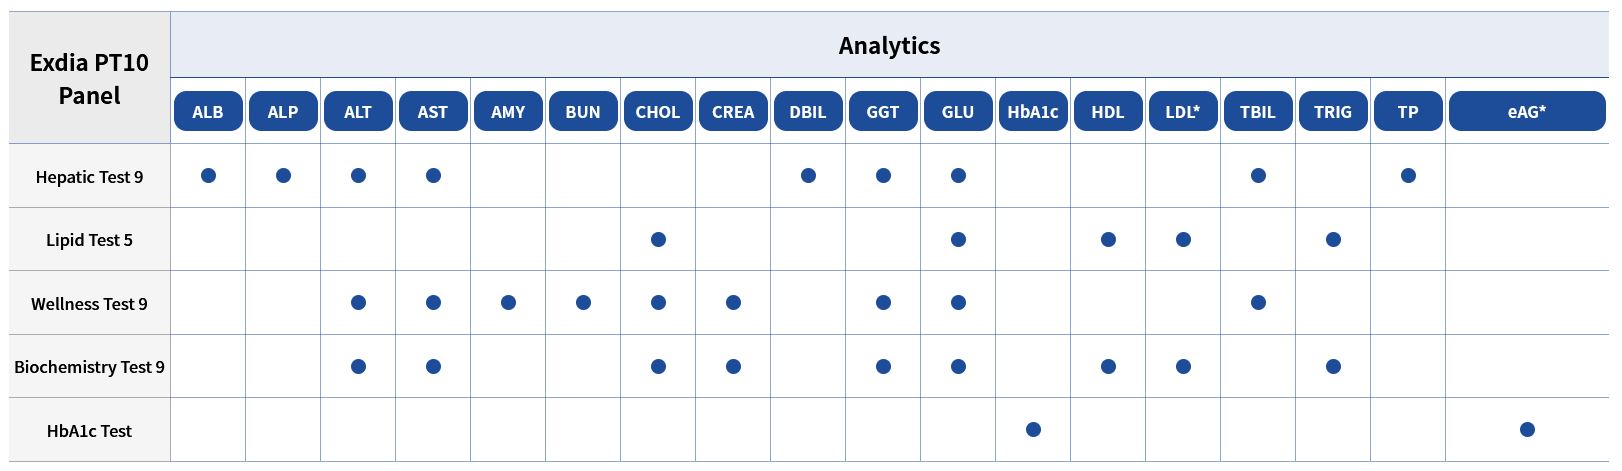Click the Analytics table header
Viewport: 1622px width, 471px height.
[889, 45]
